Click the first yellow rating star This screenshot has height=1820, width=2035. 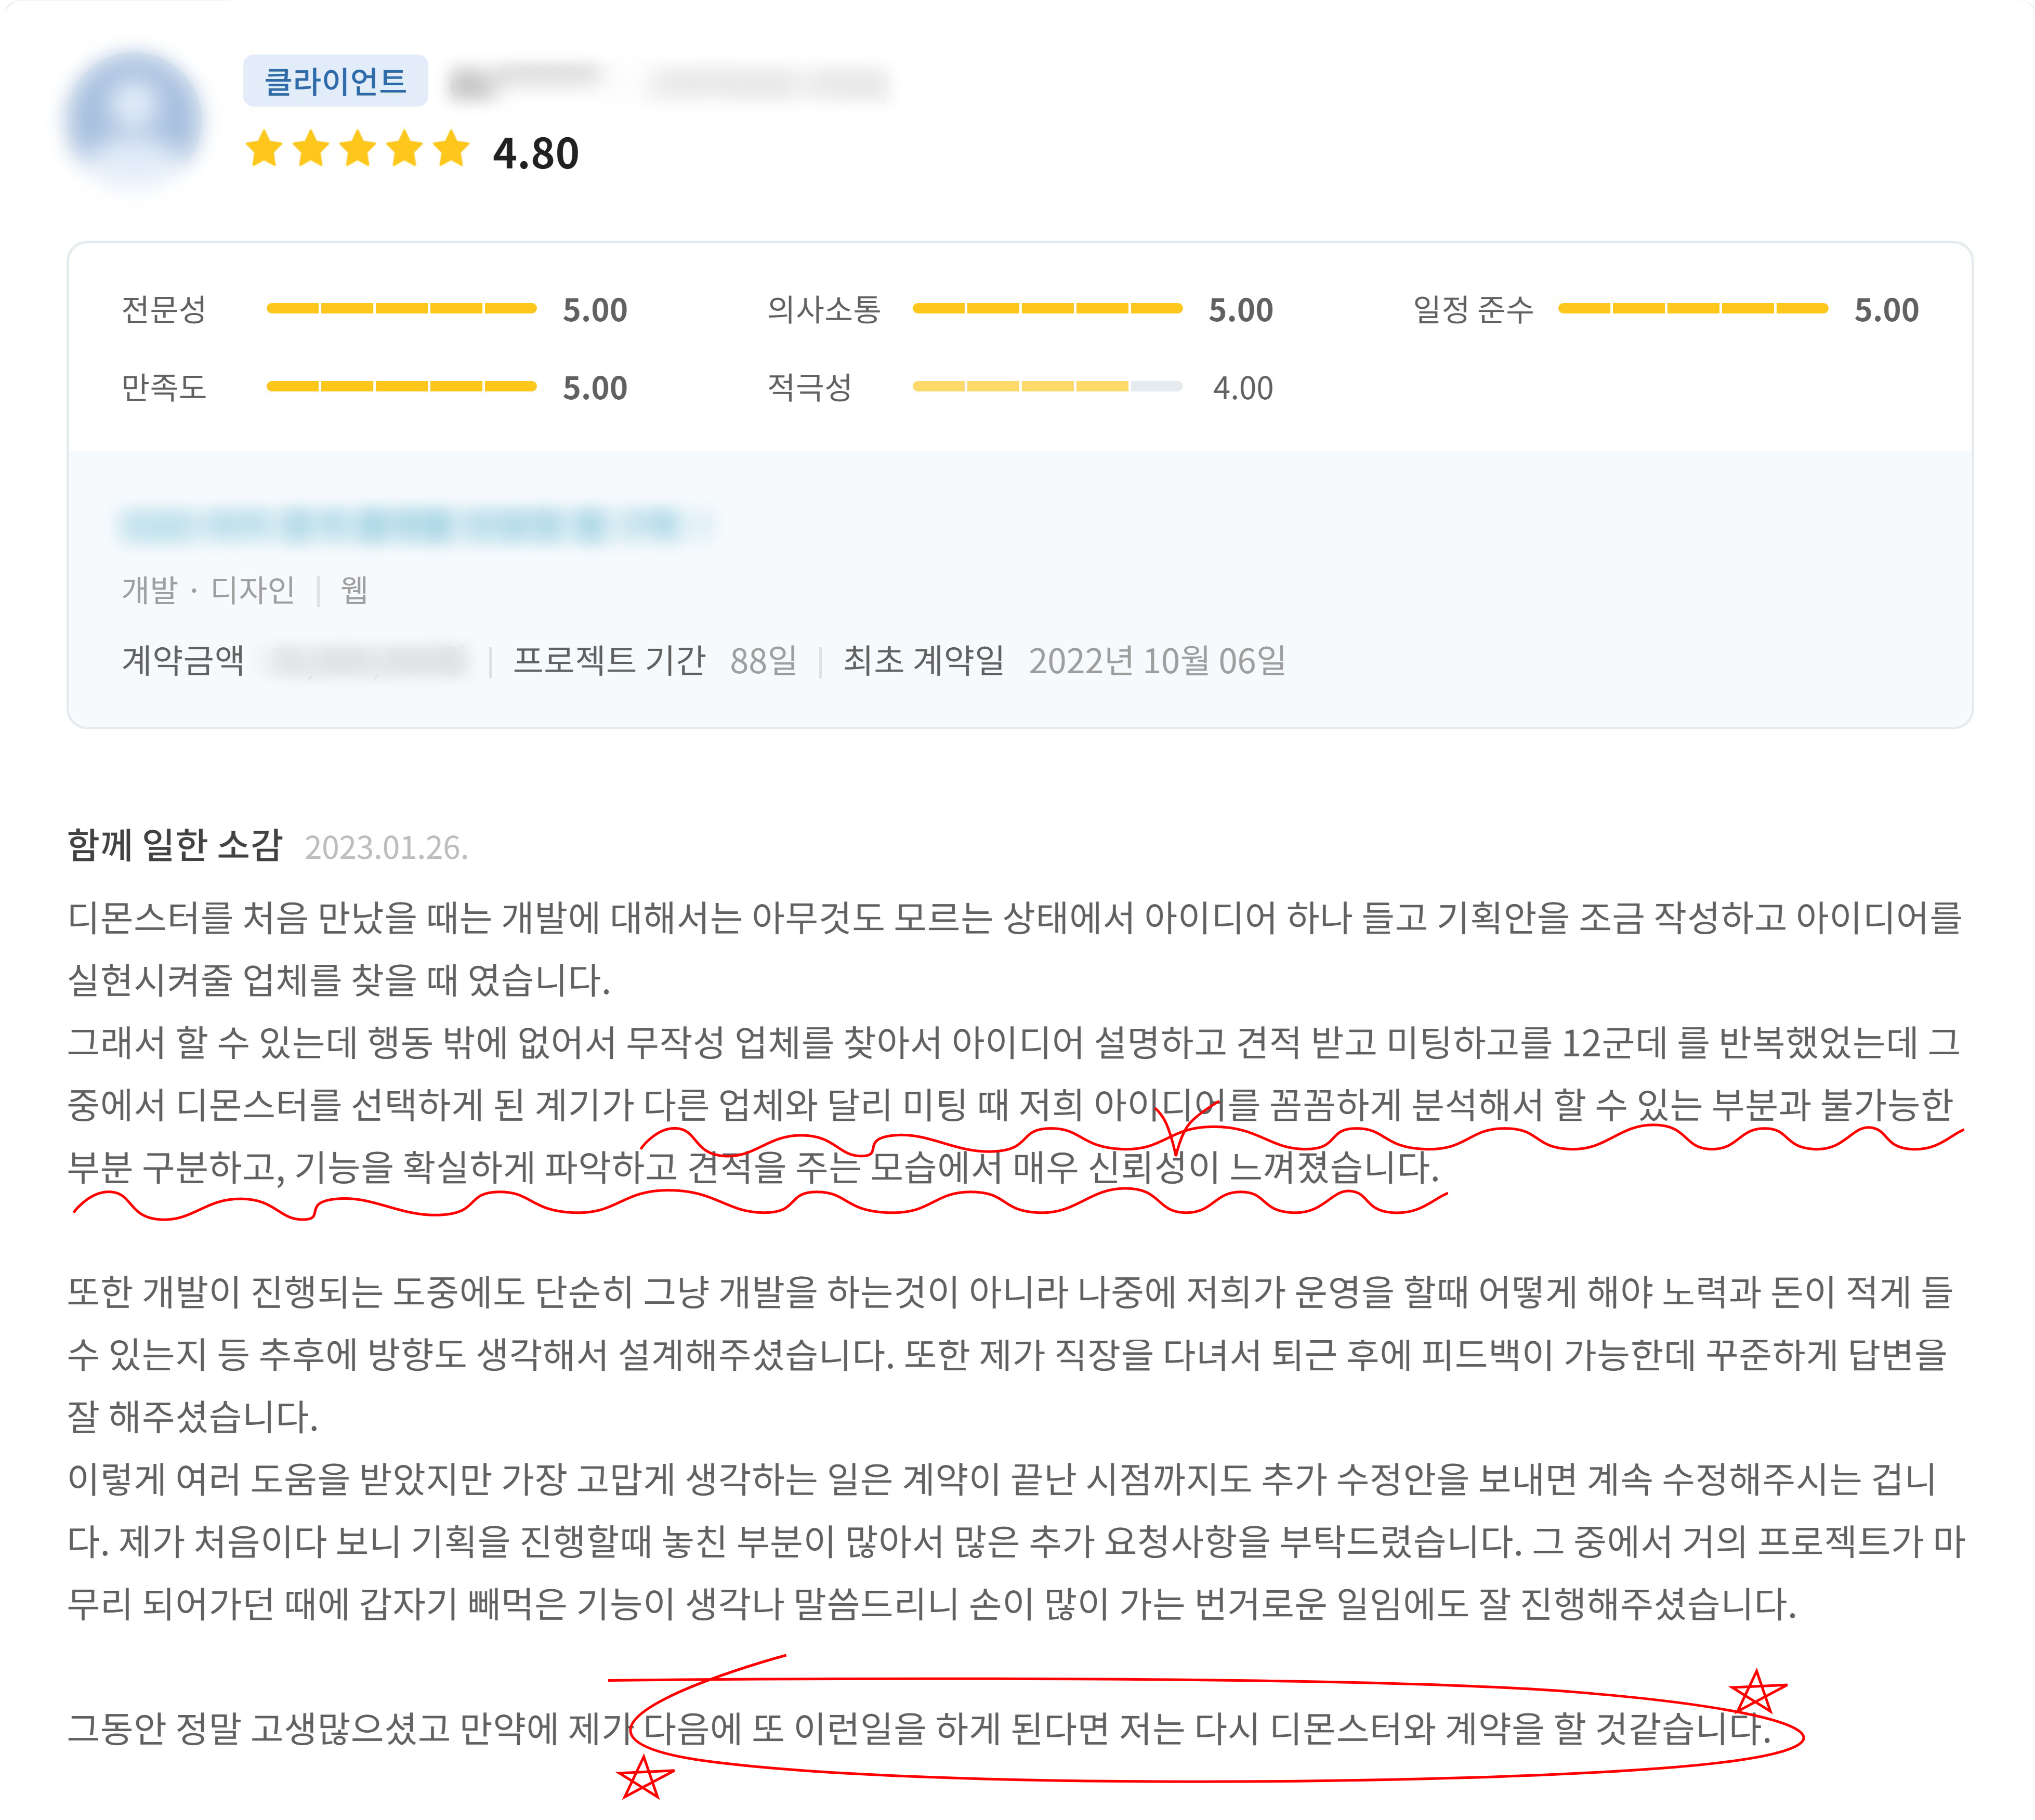pos(264,149)
